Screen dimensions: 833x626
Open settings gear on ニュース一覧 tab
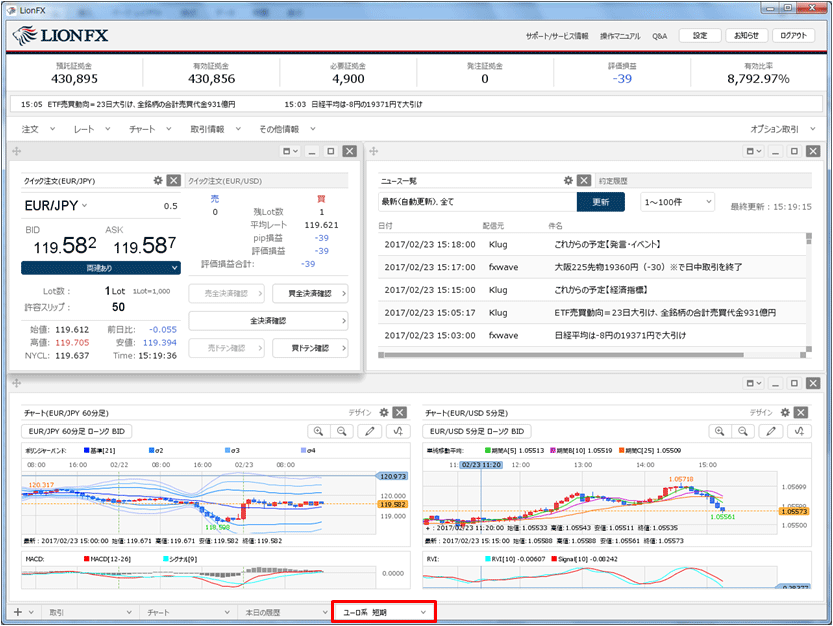click(x=568, y=181)
